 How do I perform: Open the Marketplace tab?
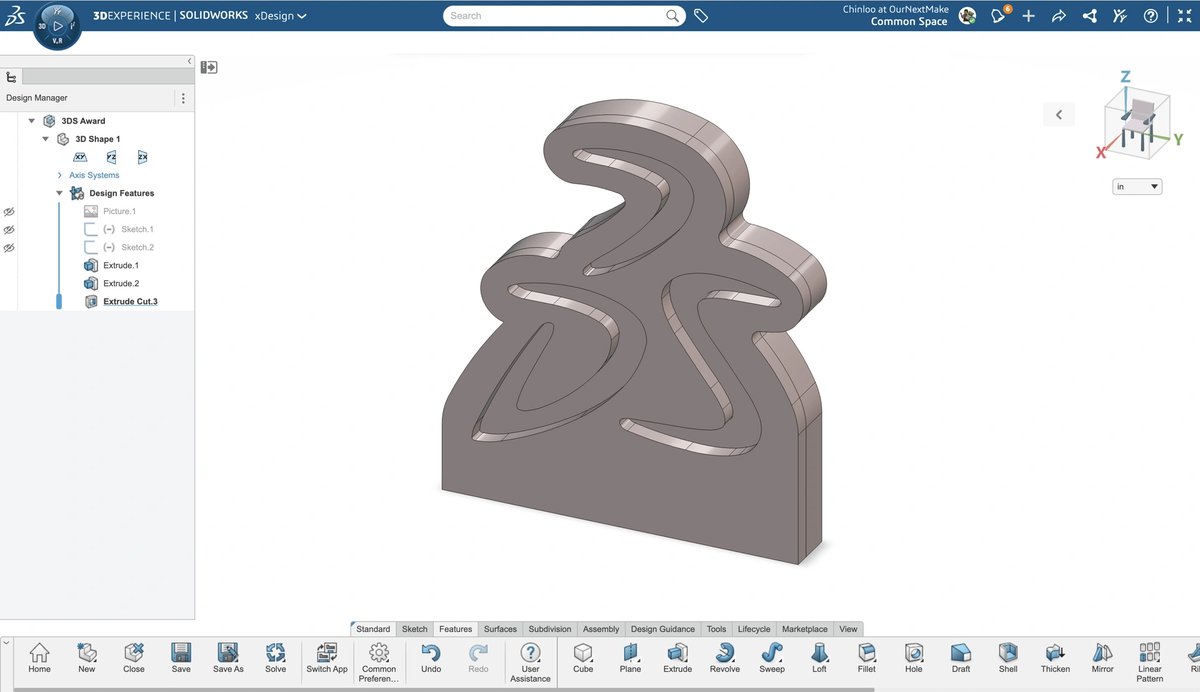pyautogui.click(x=805, y=629)
